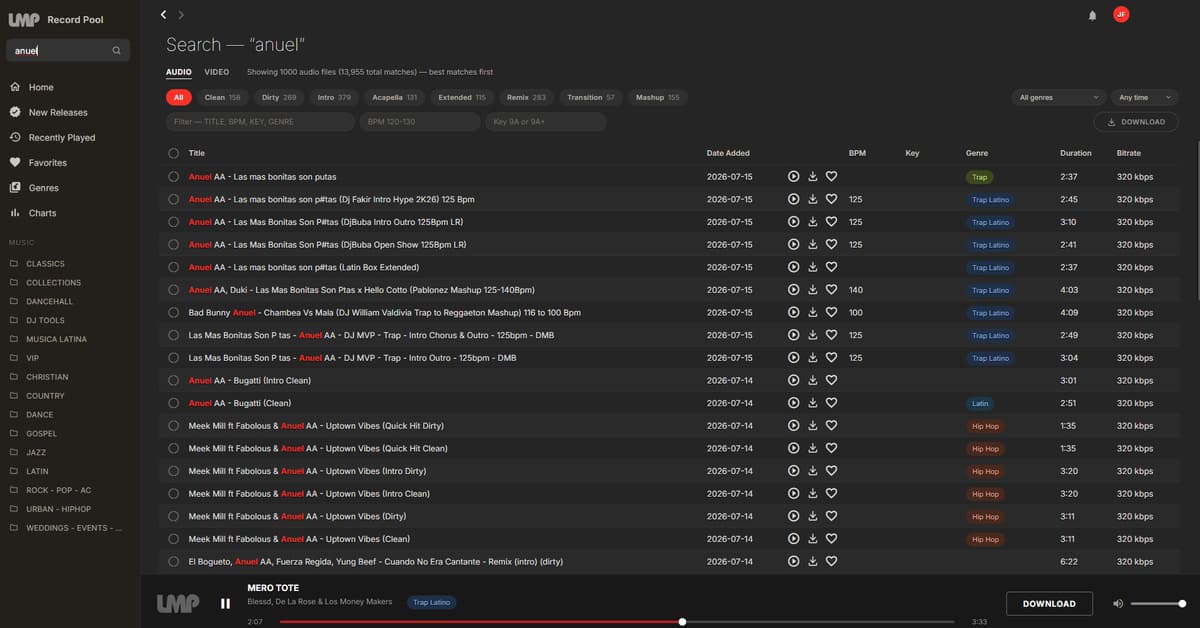Open New Releases in sidebar
The image size is (1200, 628).
(x=58, y=113)
